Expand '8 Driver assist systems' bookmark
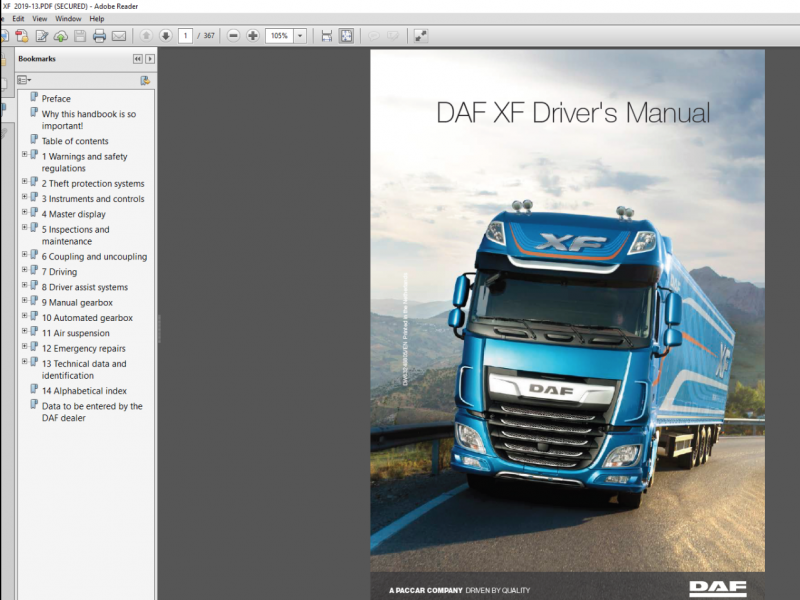Image resolution: width=800 pixels, height=600 pixels. pos(24,285)
